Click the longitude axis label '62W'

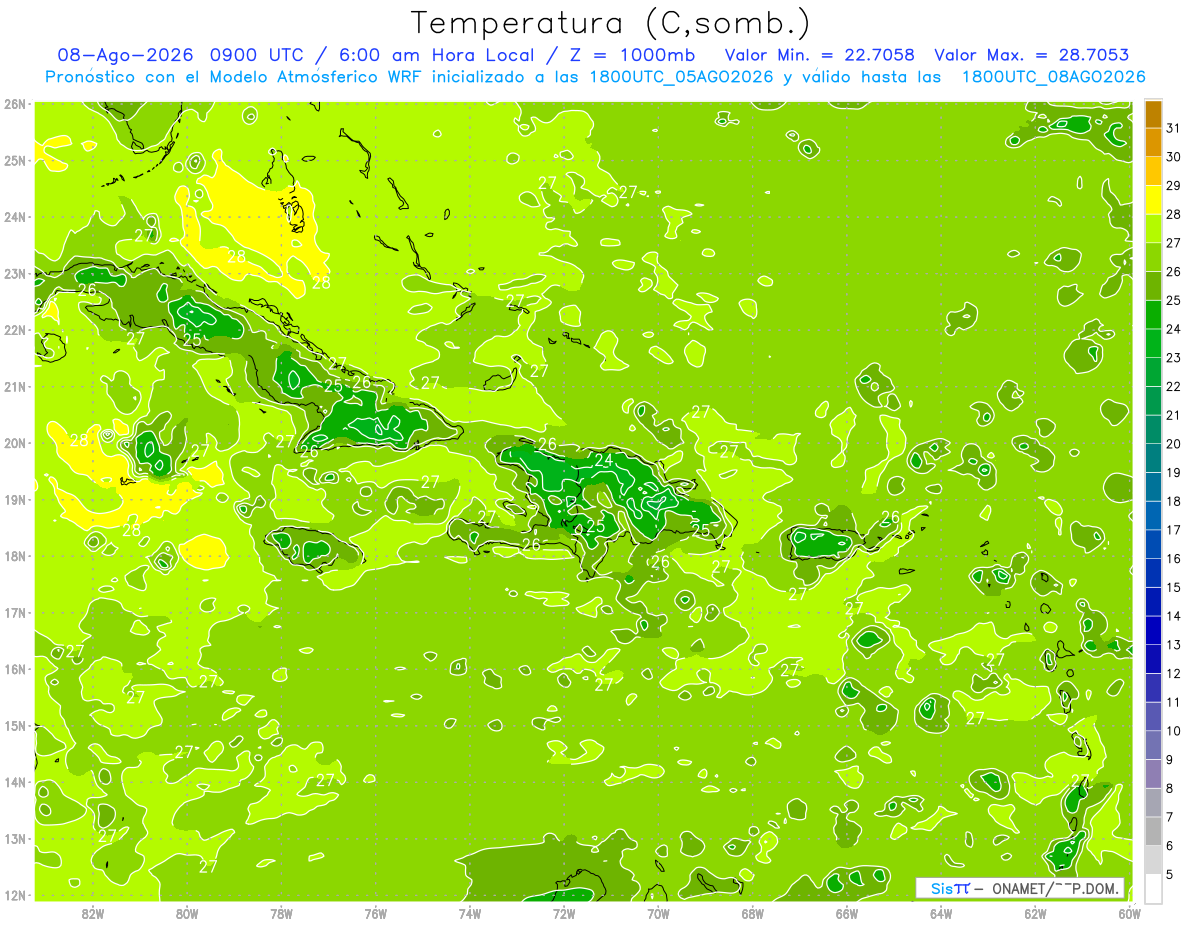tap(1036, 913)
